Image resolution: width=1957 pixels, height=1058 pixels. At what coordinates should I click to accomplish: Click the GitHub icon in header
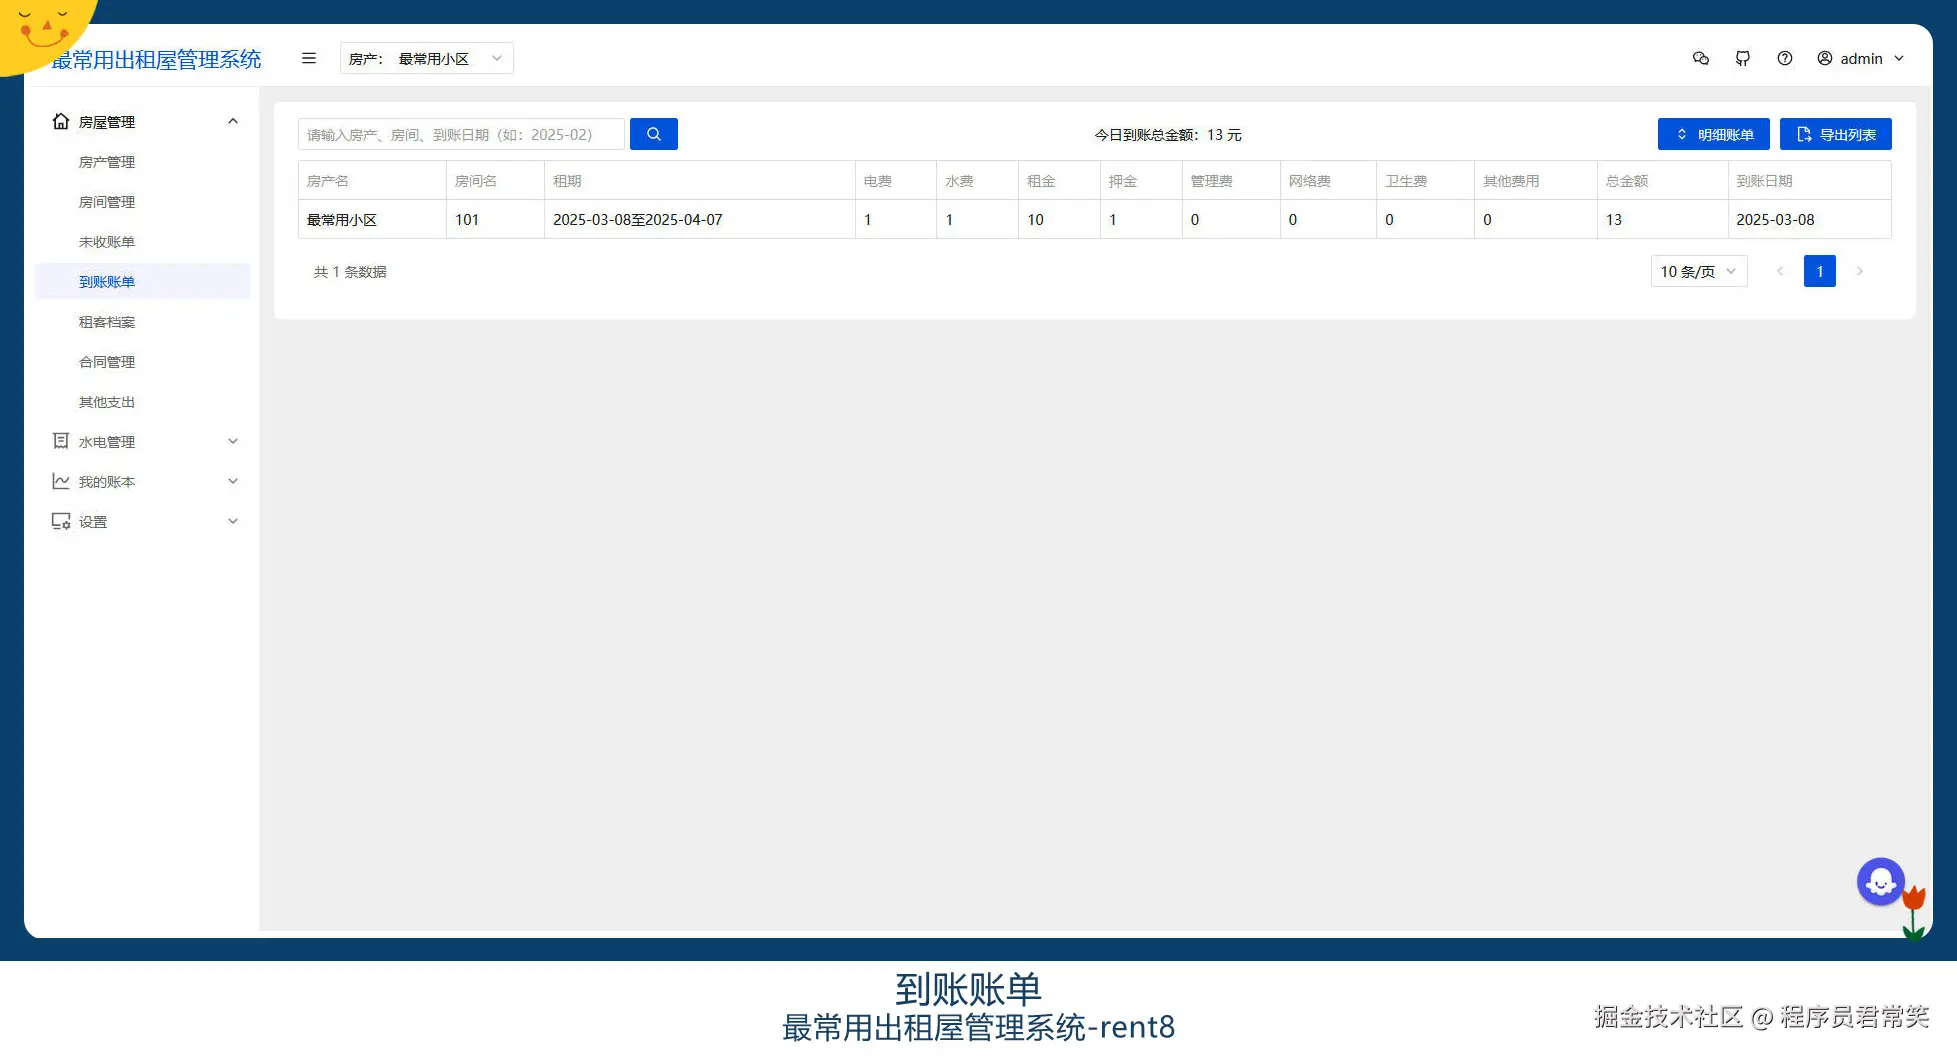click(1743, 58)
